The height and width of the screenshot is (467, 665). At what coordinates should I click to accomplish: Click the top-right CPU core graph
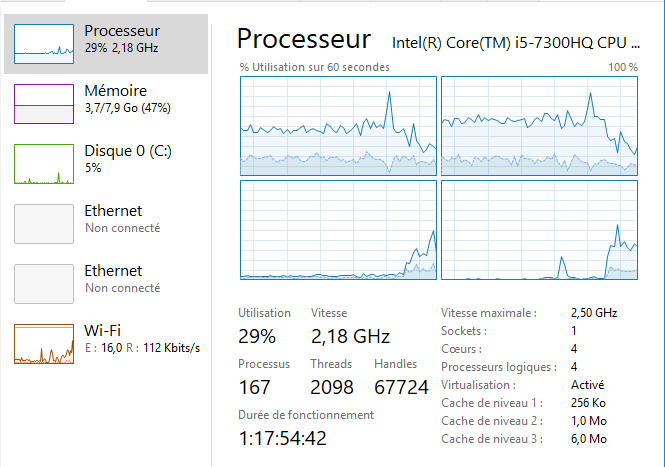pyautogui.click(x=539, y=126)
